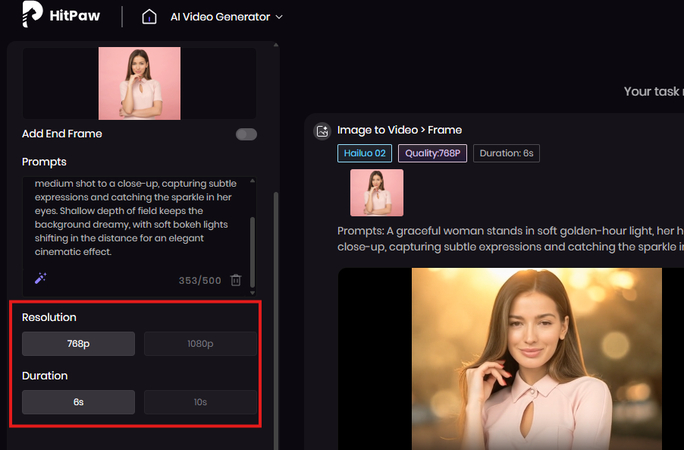Open the task's source image thumbnail
Screen dimensions: 684x450
(376, 192)
